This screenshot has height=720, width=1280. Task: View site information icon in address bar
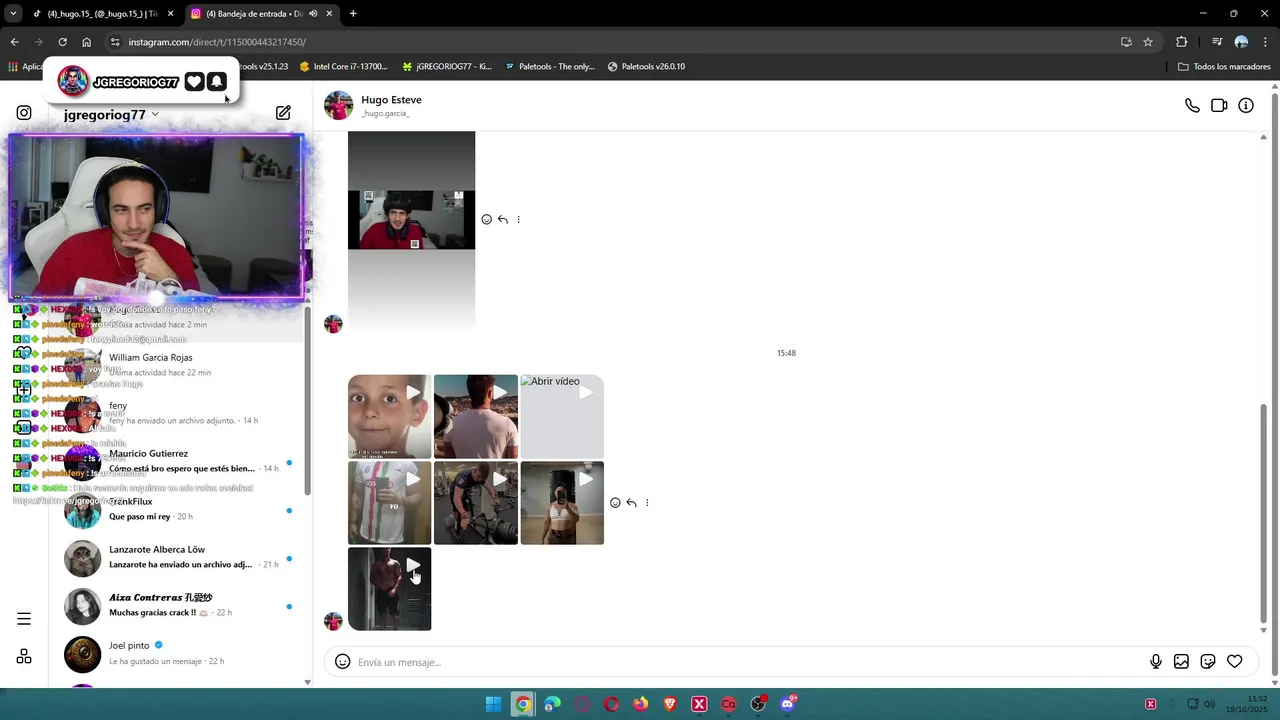coord(115,42)
